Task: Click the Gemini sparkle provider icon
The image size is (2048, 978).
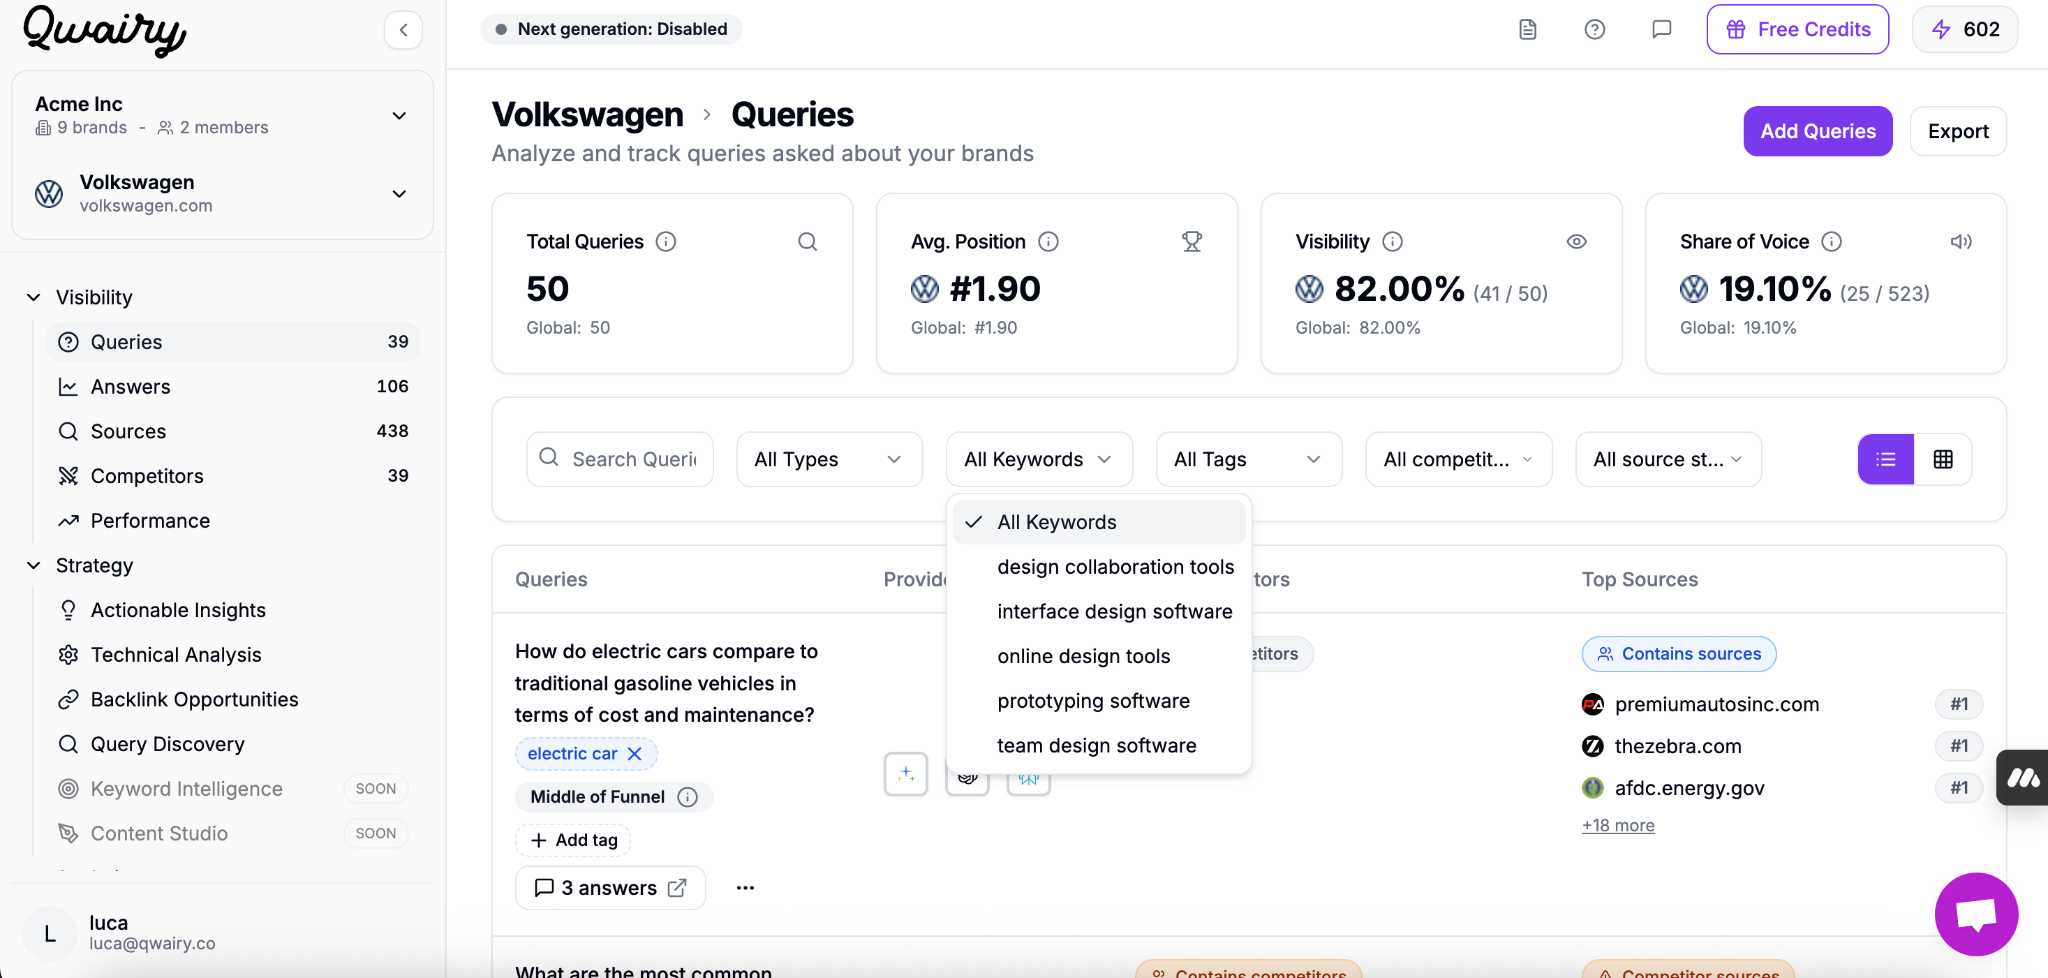Action: (906, 774)
